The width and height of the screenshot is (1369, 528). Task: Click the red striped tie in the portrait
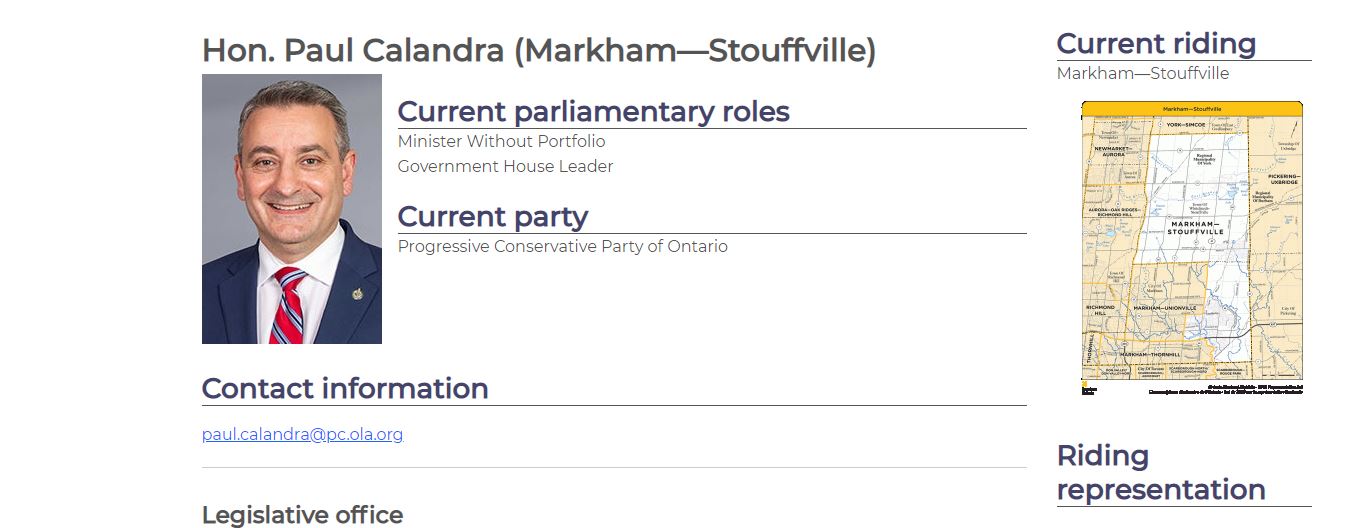pyautogui.click(x=290, y=306)
